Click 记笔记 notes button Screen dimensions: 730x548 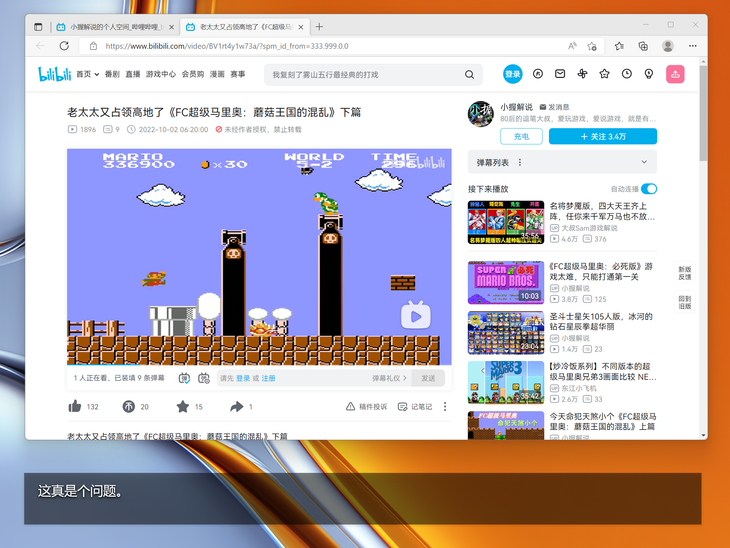pos(415,406)
